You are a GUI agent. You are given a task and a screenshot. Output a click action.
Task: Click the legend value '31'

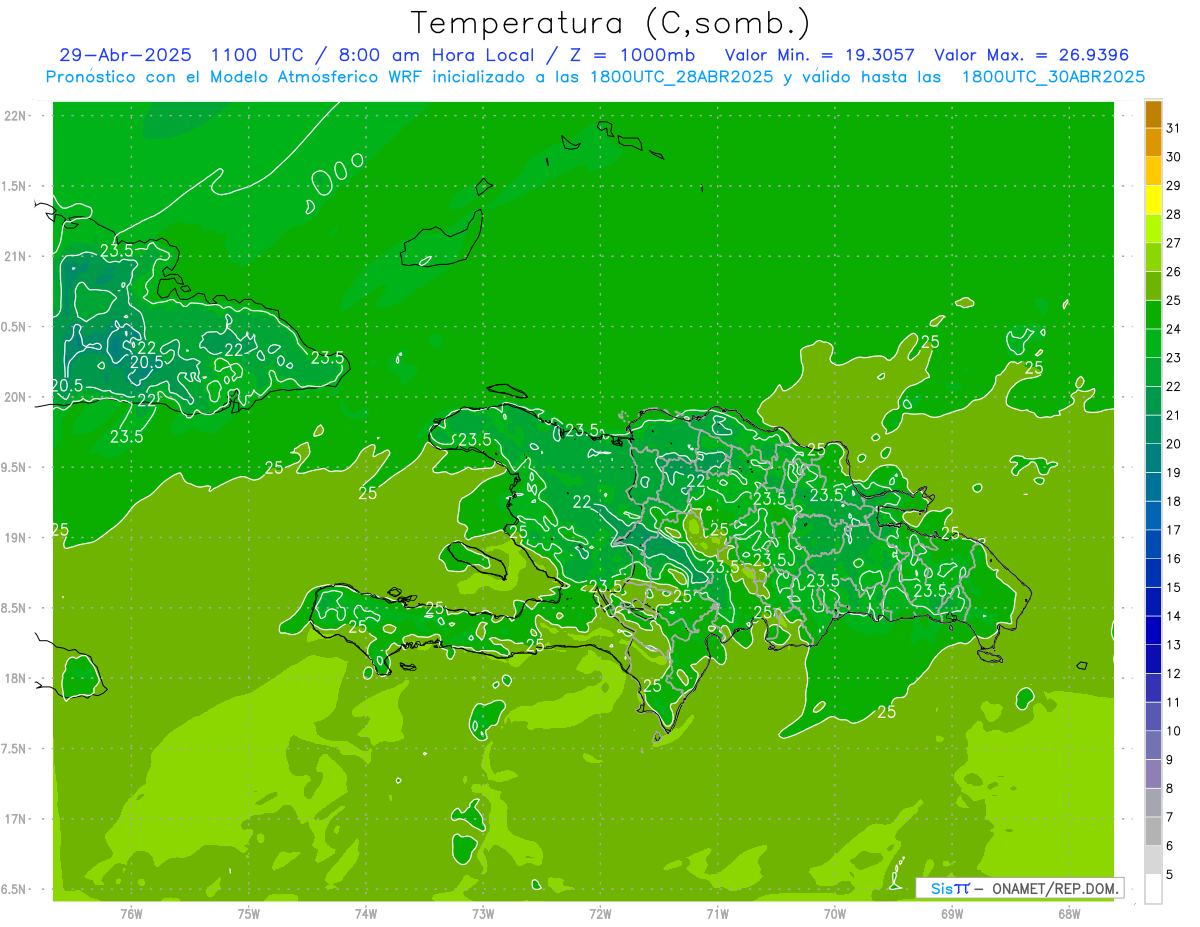(x=1173, y=128)
